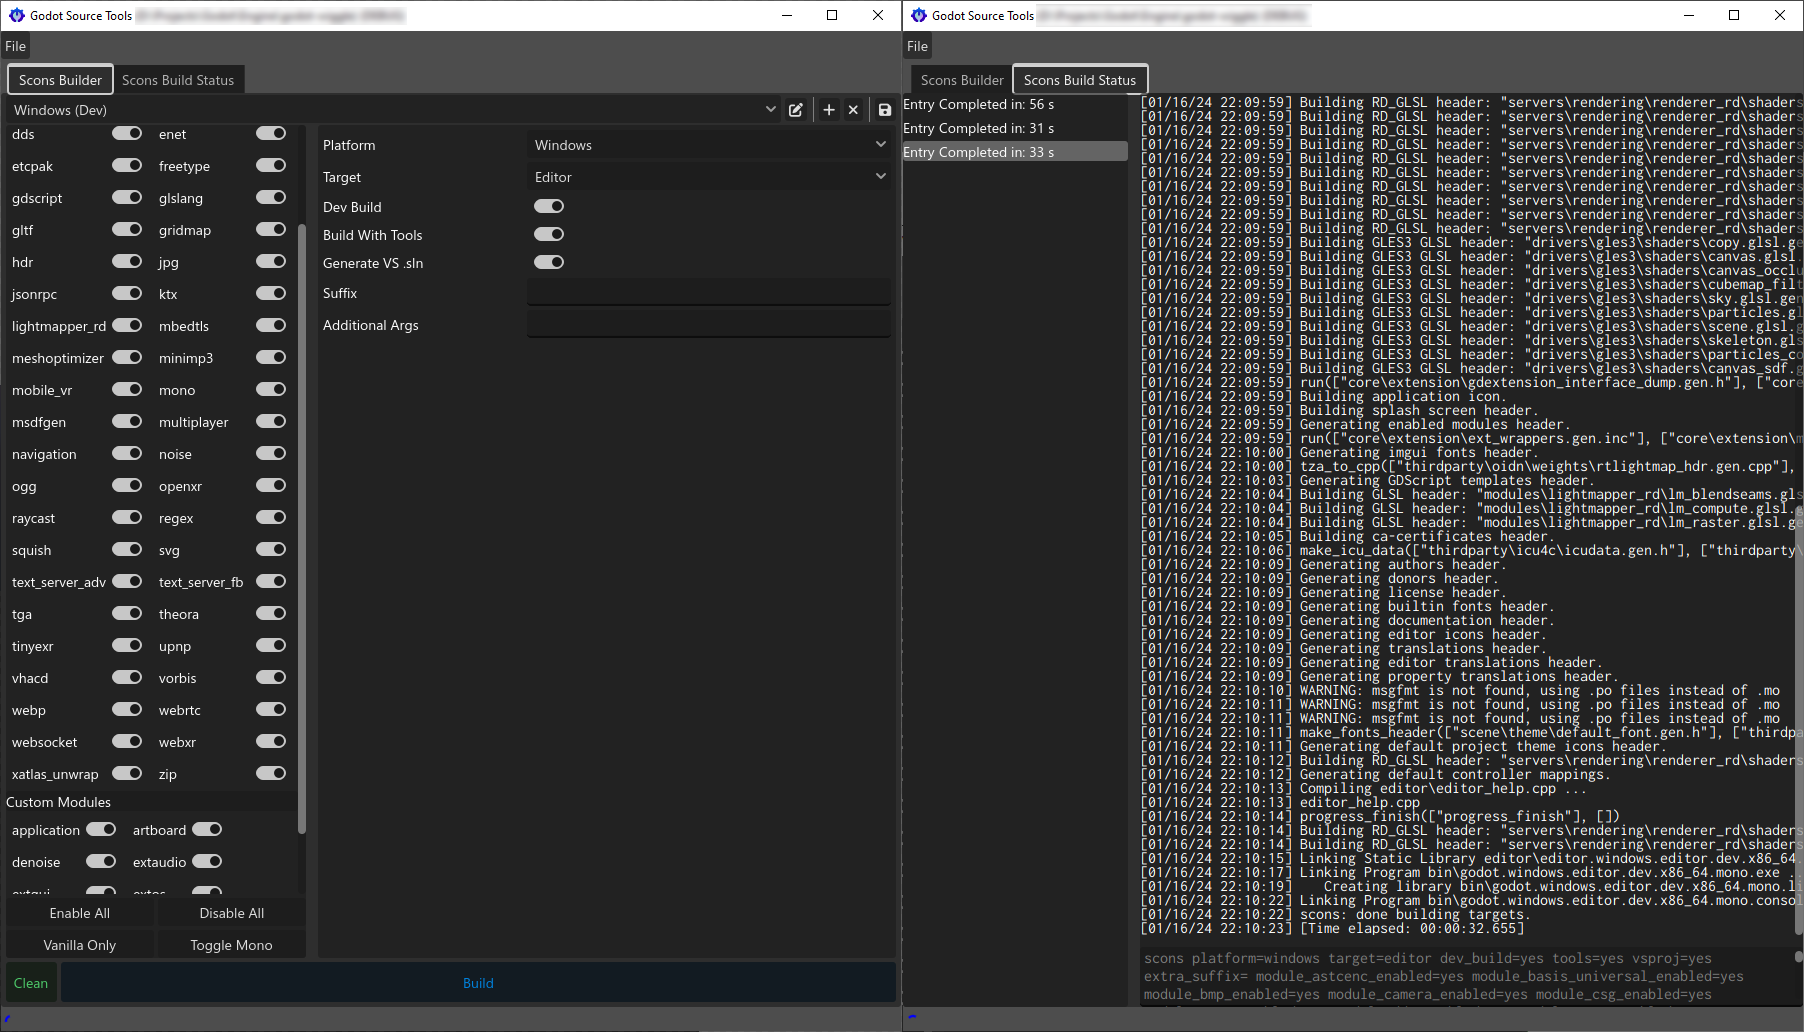The width and height of the screenshot is (1804, 1032).
Task: Toggle the extaudio custom module switch
Action: (207, 861)
